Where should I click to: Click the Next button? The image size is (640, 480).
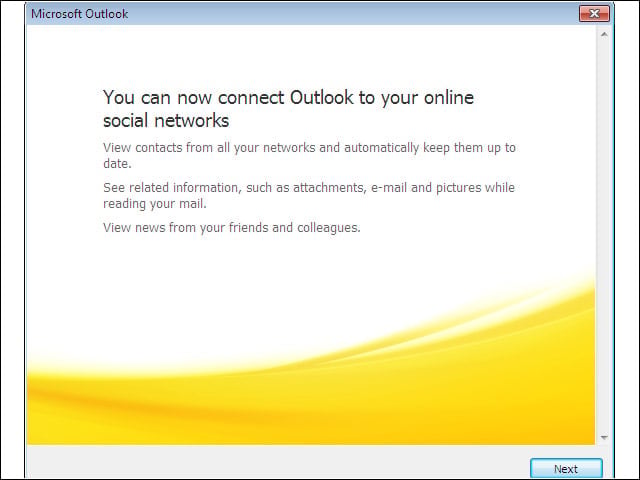(x=566, y=469)
